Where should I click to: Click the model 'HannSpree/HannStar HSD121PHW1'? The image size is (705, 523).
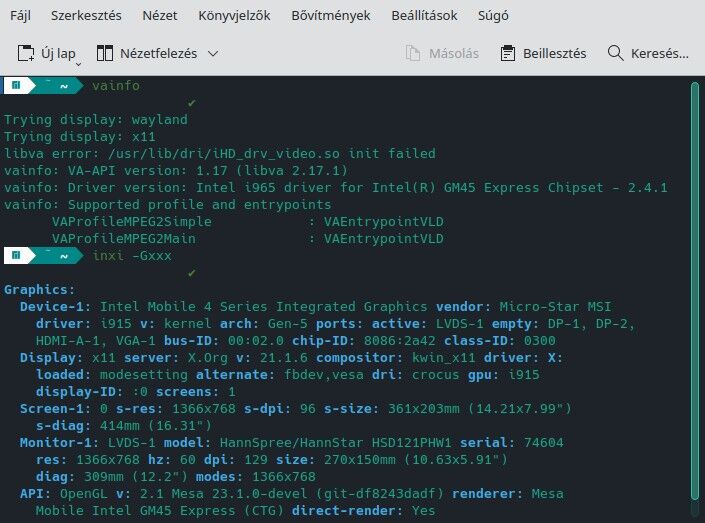coord(335,443)
